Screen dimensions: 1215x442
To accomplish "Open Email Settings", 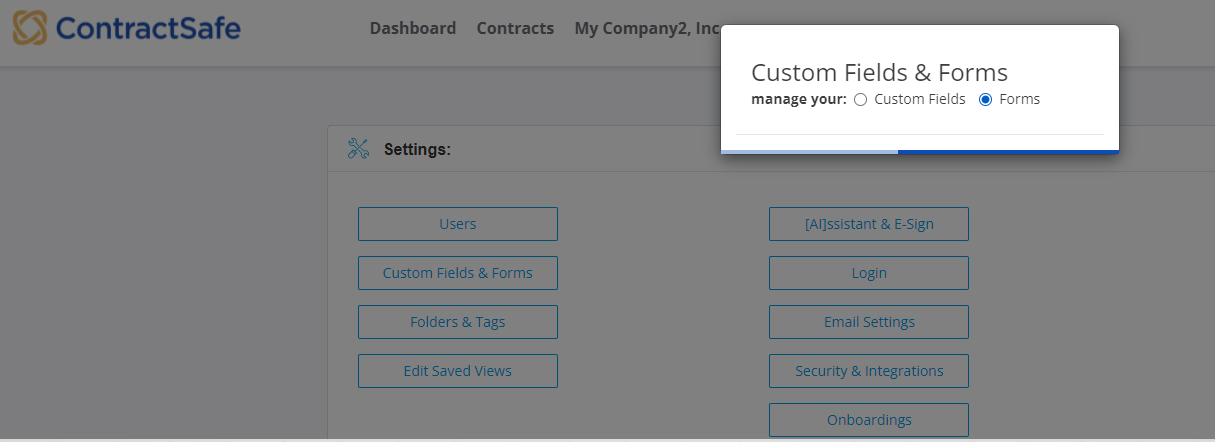I will 869,322.
